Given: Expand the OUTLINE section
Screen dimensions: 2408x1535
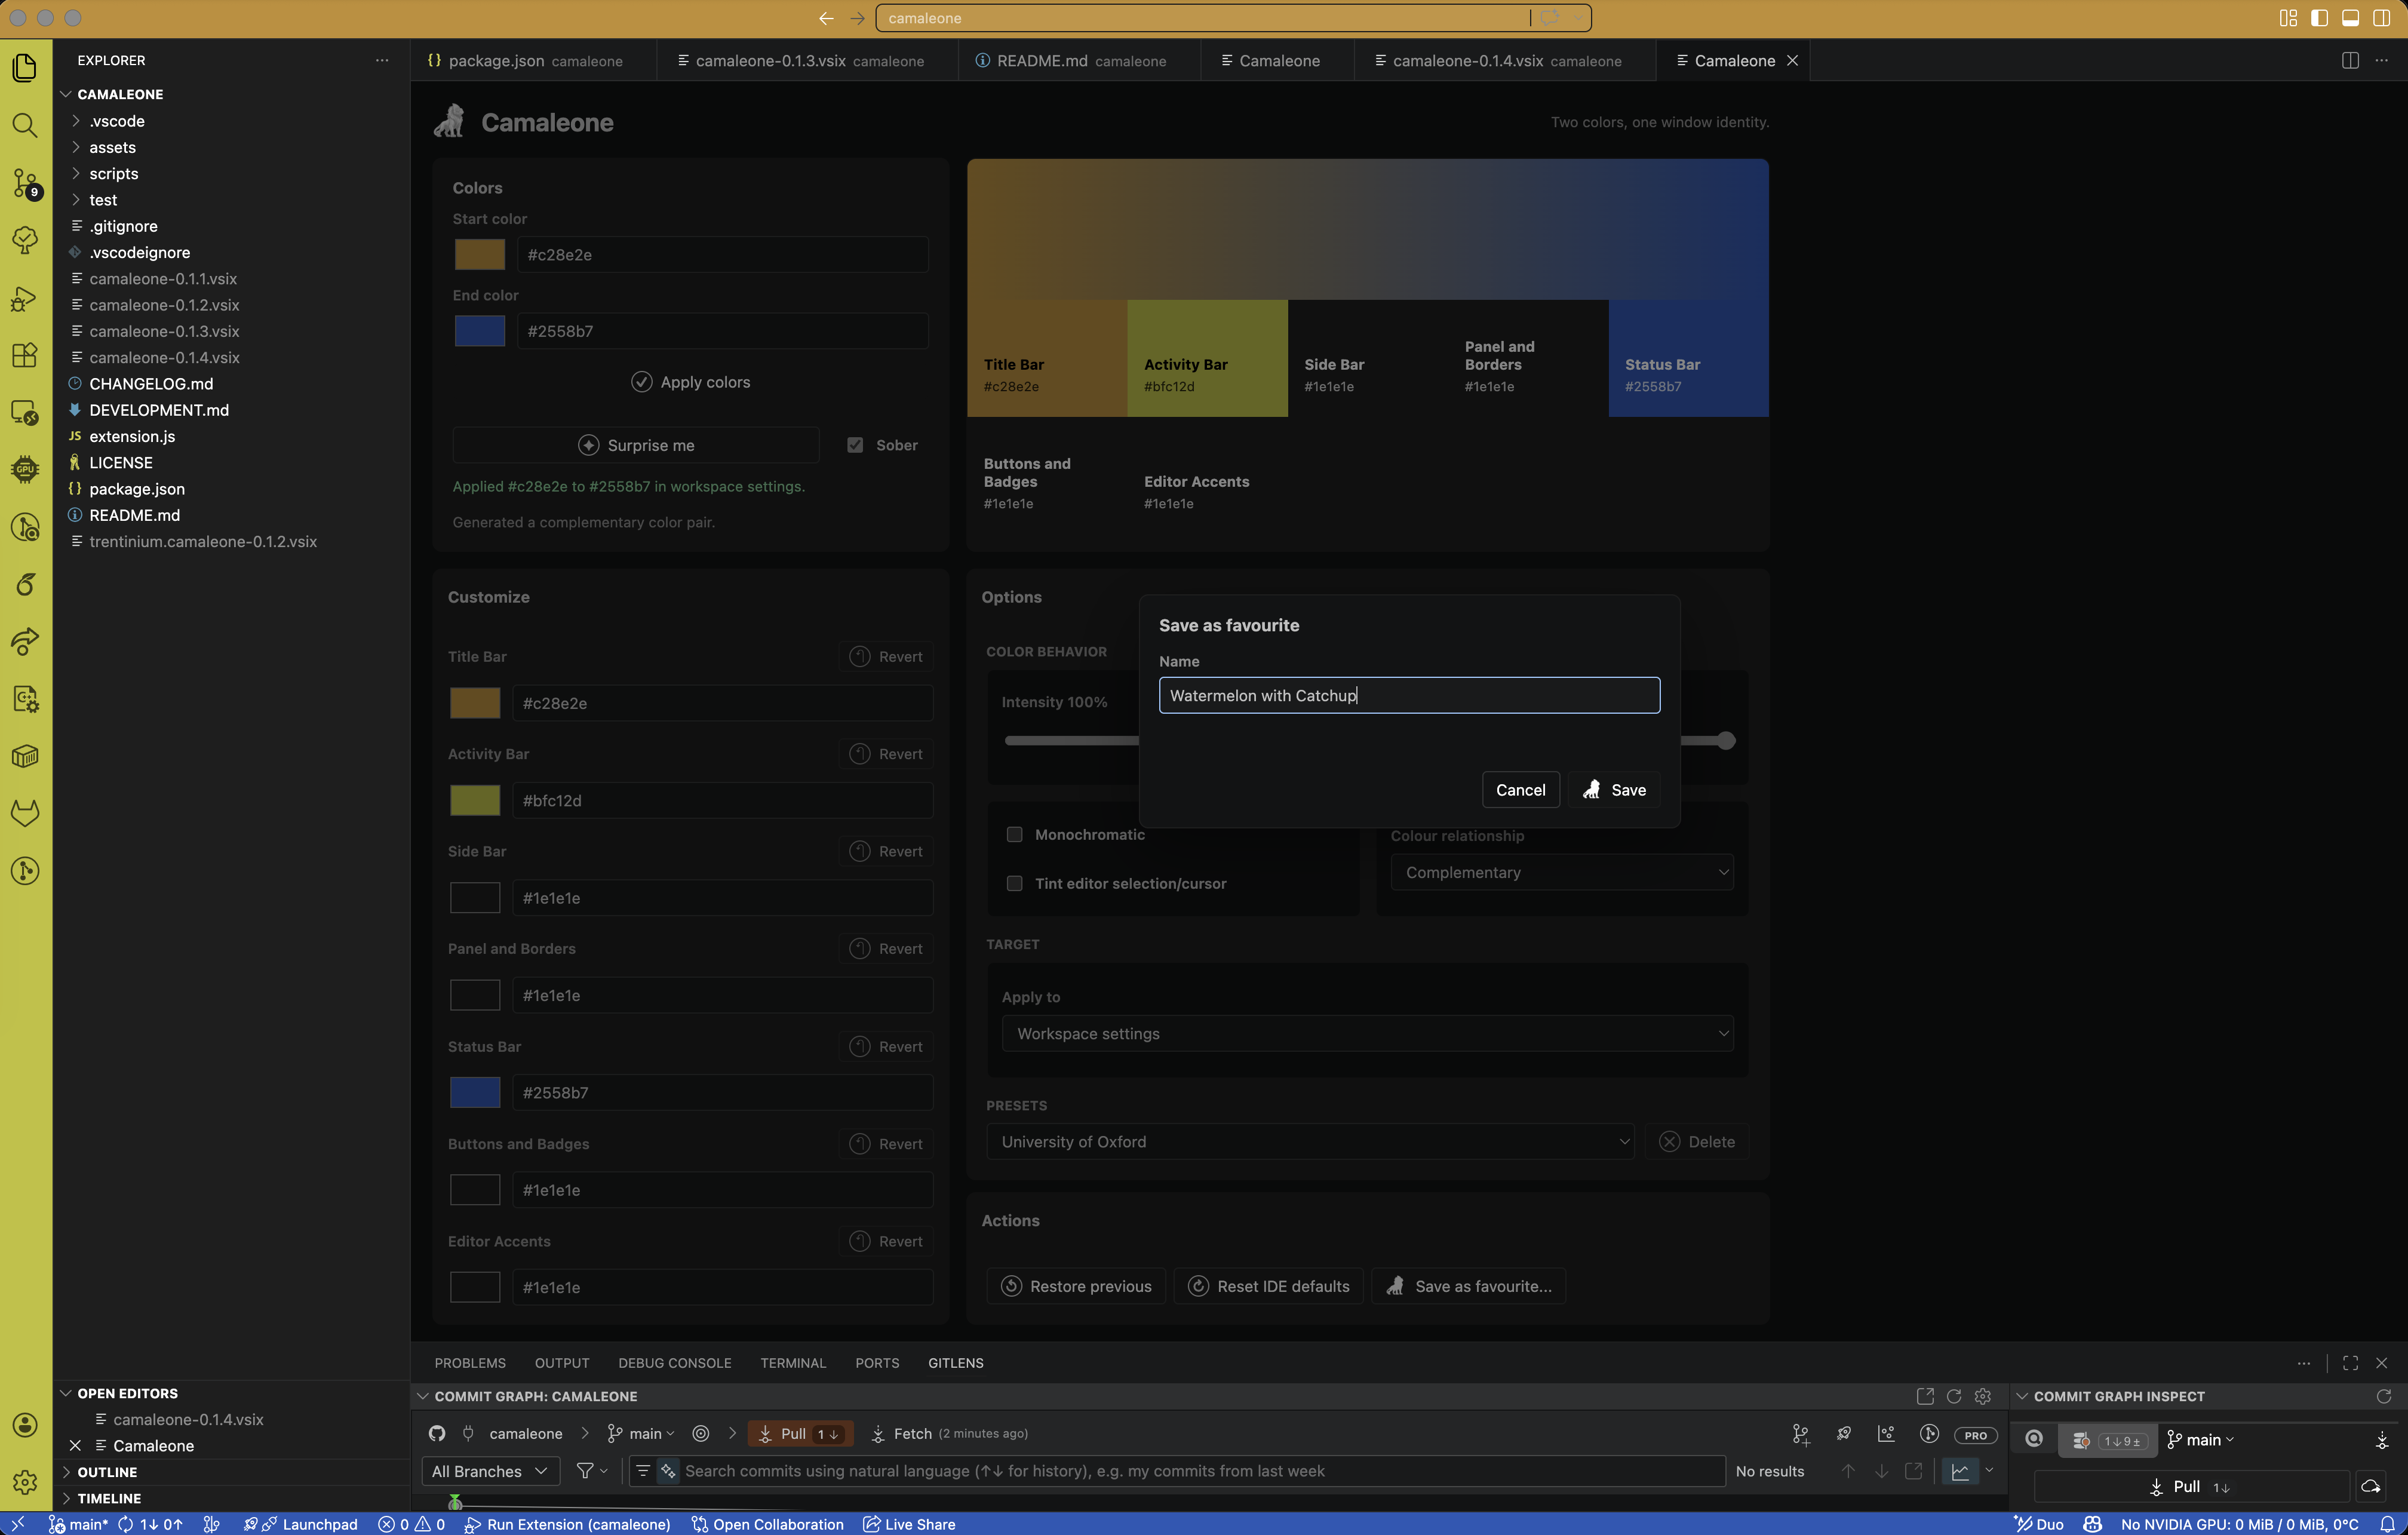Looking at the screenshot, I should (106, 1472).
